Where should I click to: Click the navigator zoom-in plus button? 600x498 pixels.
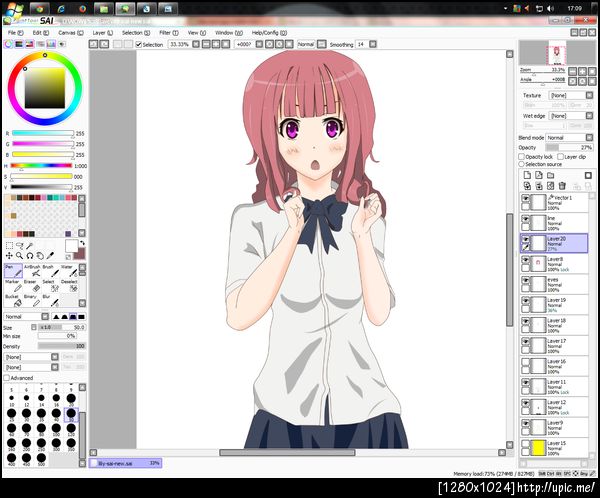click(582, 71)
